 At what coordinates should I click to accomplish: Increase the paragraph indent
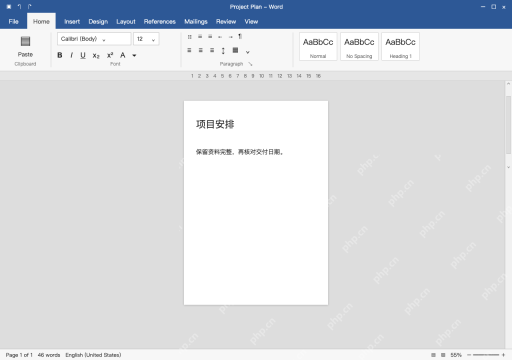(230, 37)
